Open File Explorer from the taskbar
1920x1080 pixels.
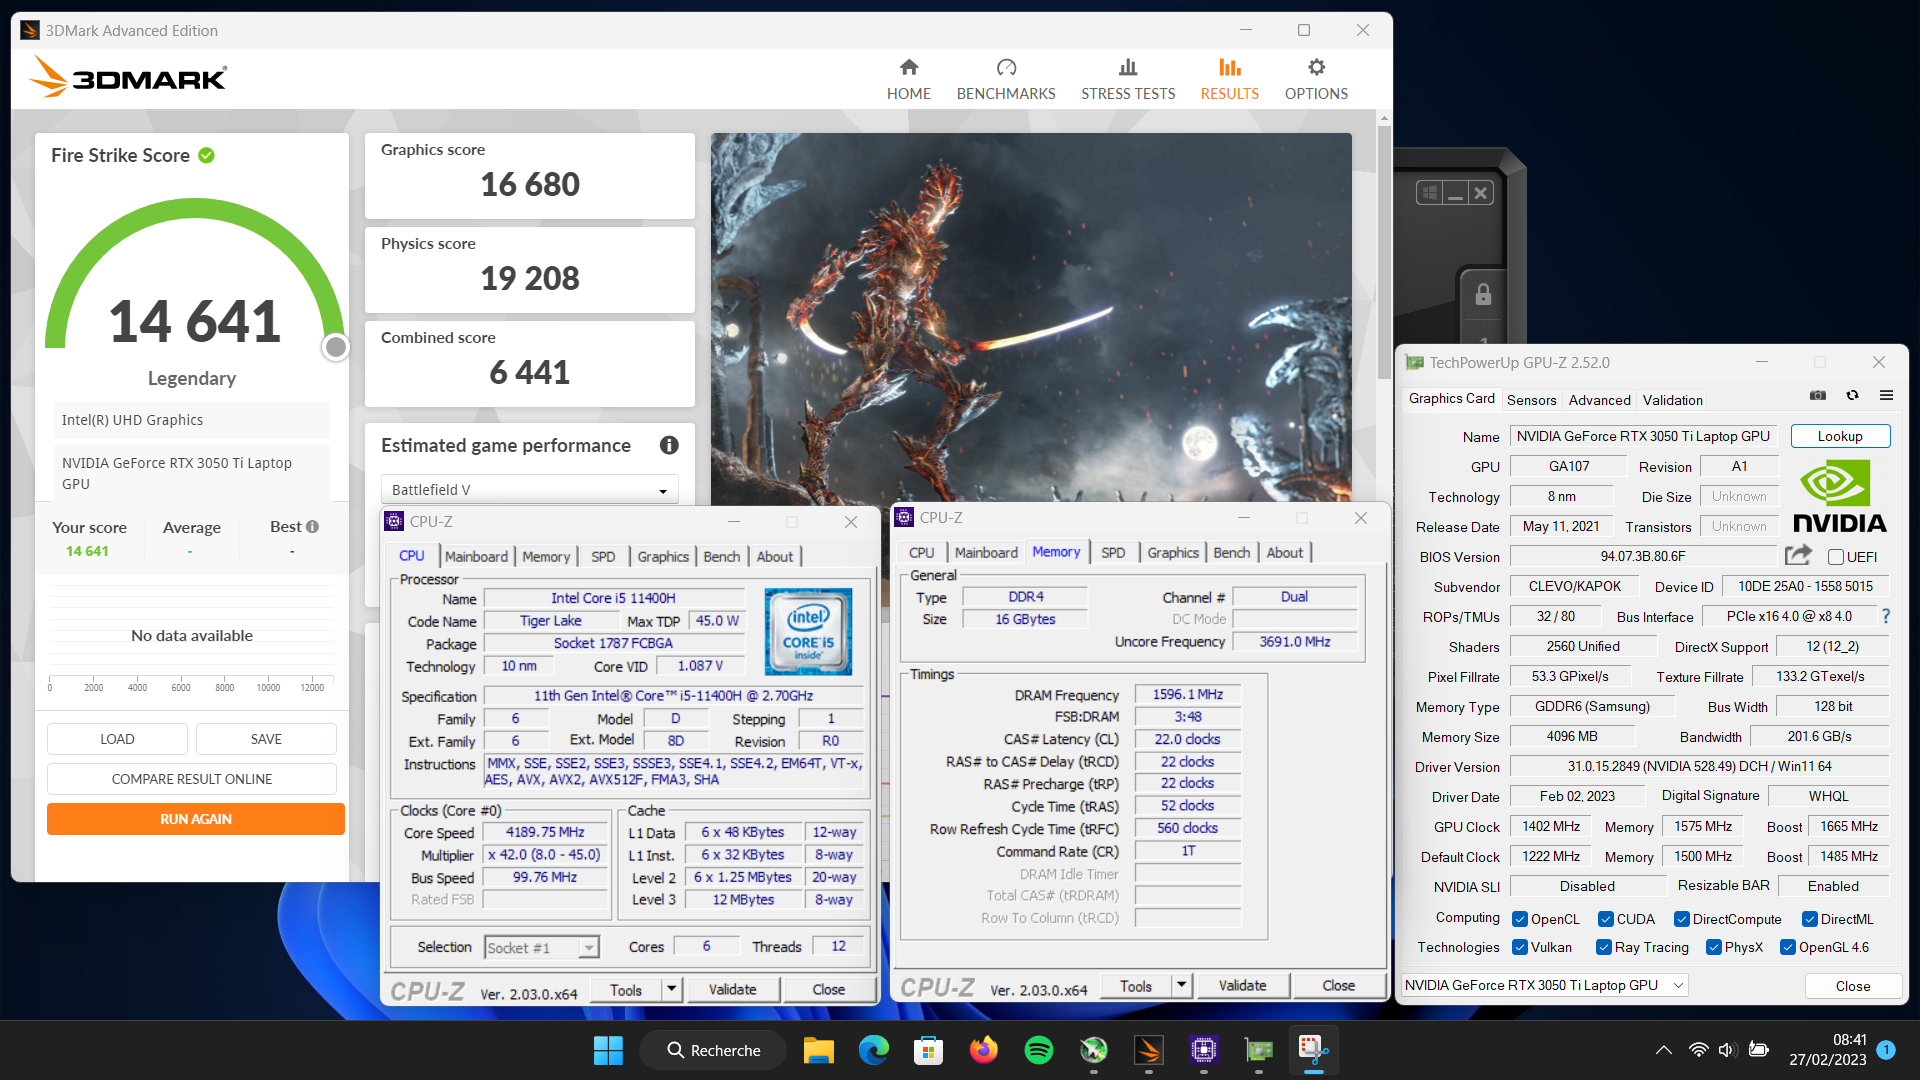pyautogui.click(x=818, y=1050)
